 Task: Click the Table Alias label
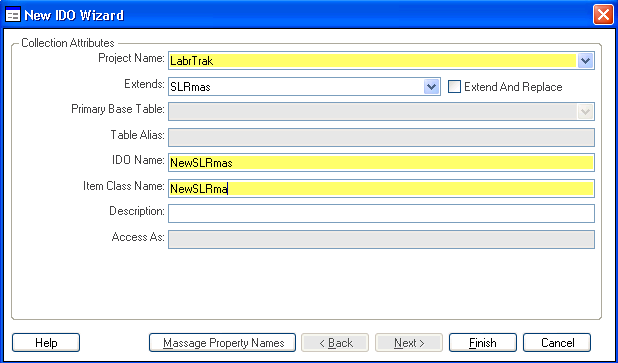point(137,135)
